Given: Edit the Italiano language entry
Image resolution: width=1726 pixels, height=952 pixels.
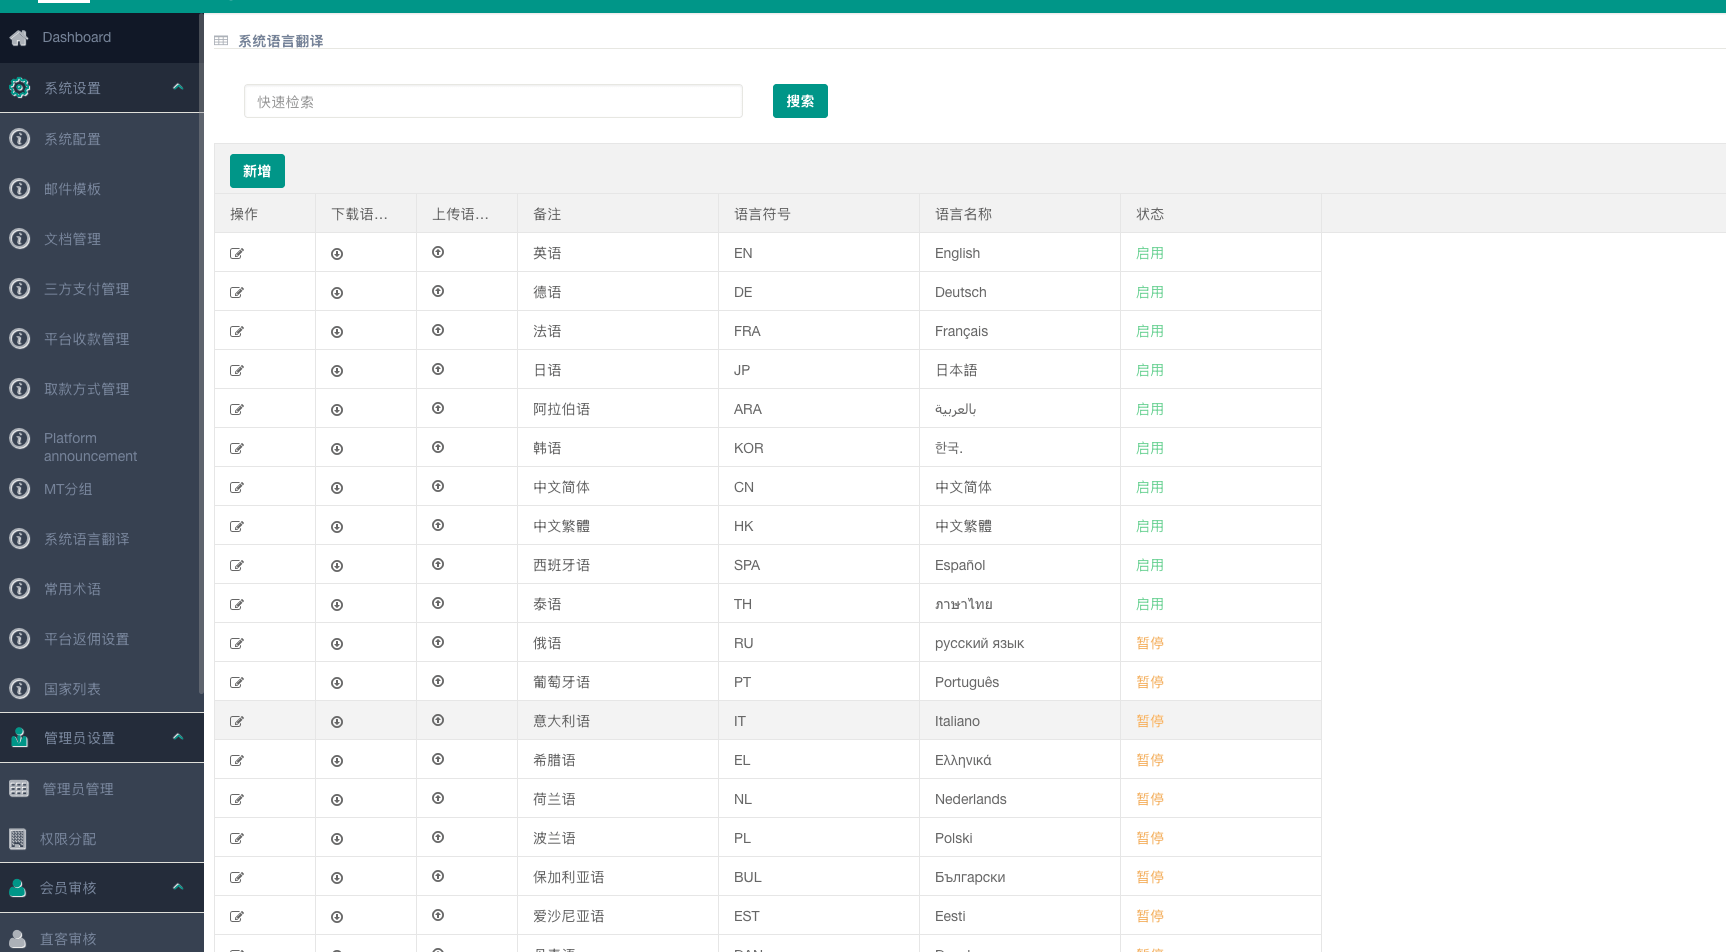Looking at the screenshot, I should click(237, 722).
